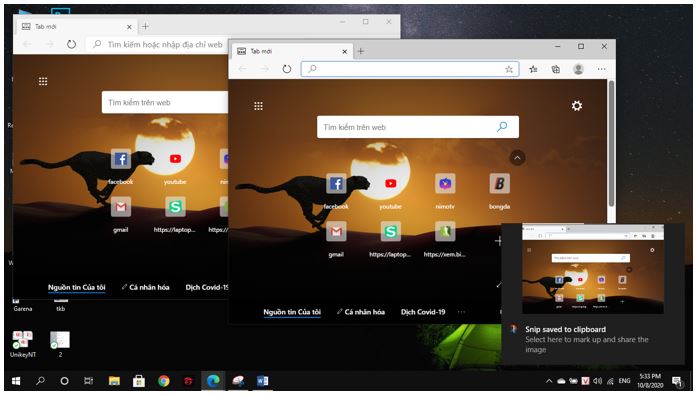Image resolution: width=697 pixels, height=396 pixels.
Task: Click the front window vertical scrollbar
Action: pos(611,143)
